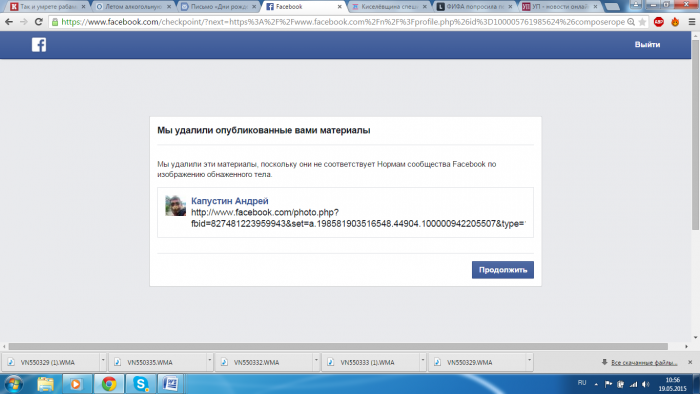The image size is (700, 394).
Task: Switch to the 'УП - новости онлай' tab
Action: point(560,7)
